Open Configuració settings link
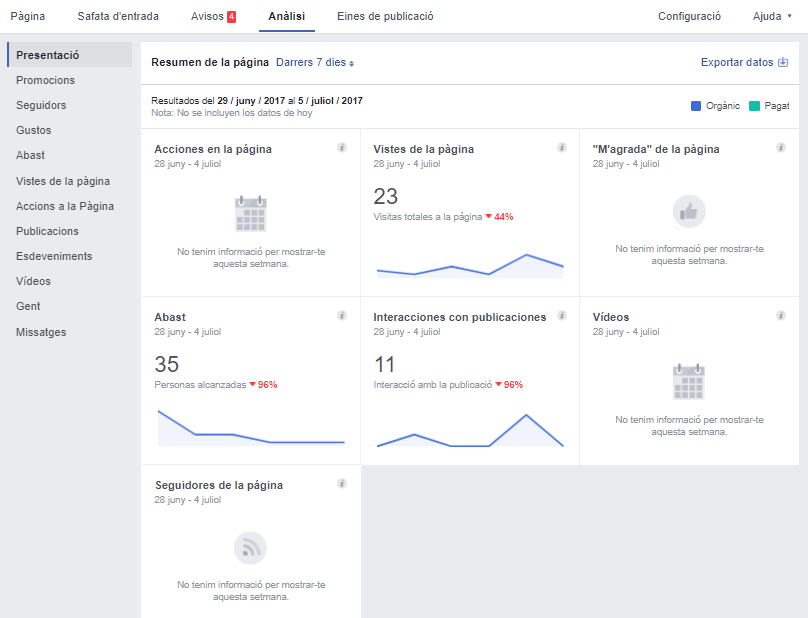808x618 pixels. click(x=689, y=16)
